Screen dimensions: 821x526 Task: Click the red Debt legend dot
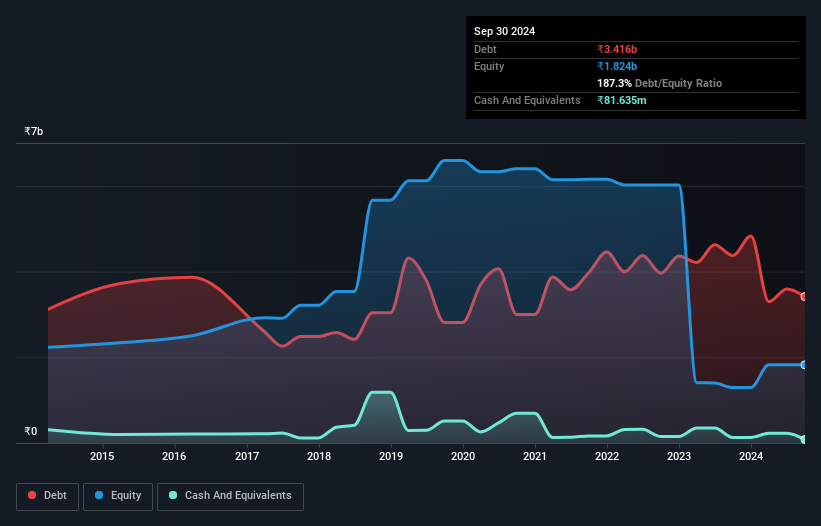click(32, 495)
